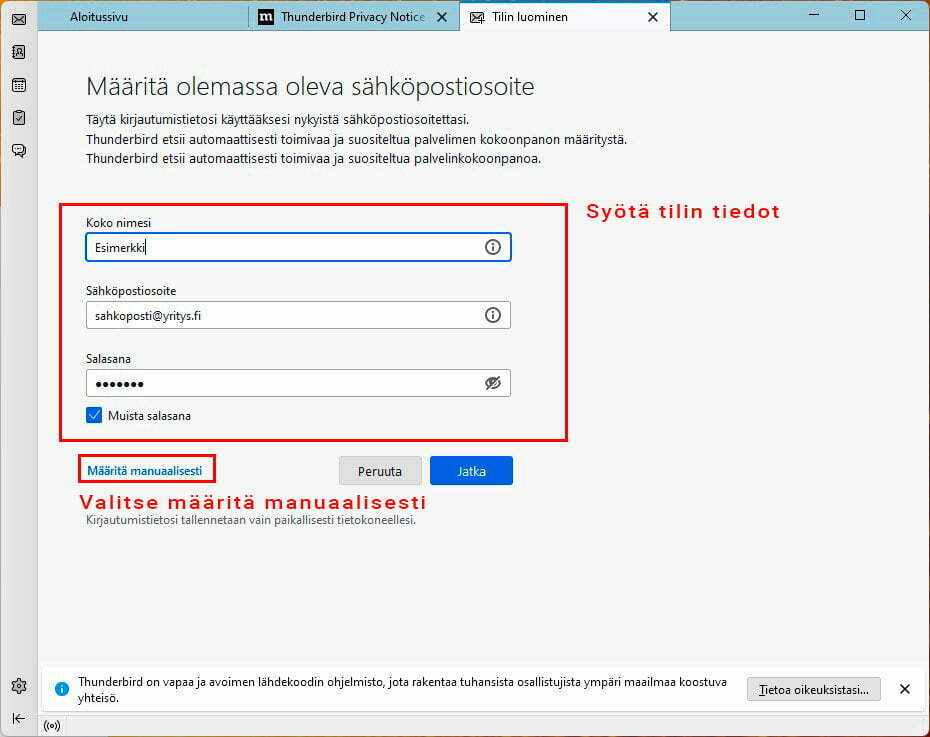Show info for Sähköpostiosoite field
930x737 pixels.
(493, 315)
